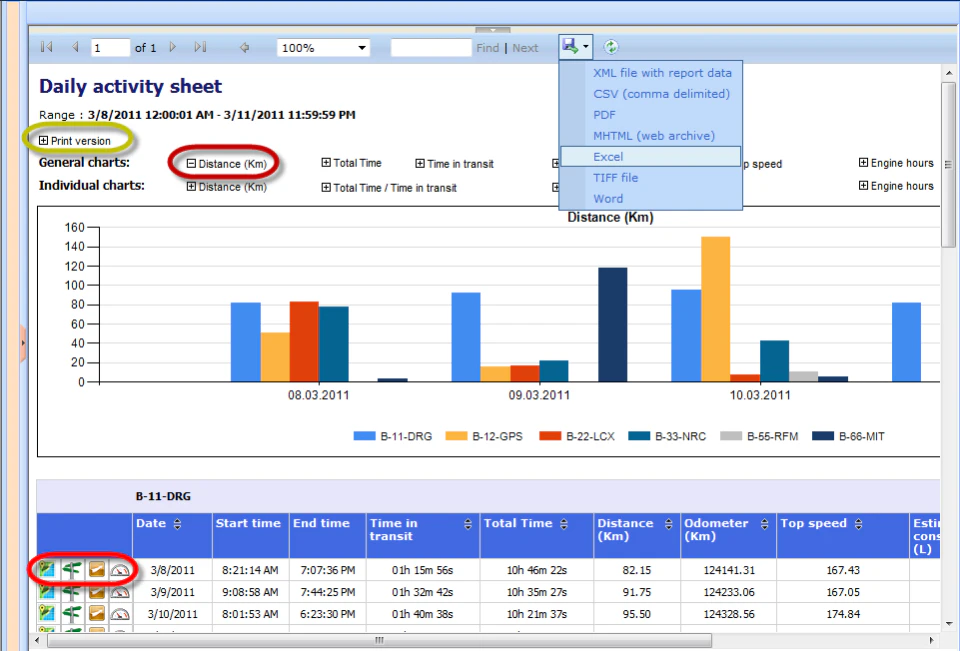The width and height of the screenshot is (960, 651).
Task: Go to the first page of report
Action: pos(47,47)
